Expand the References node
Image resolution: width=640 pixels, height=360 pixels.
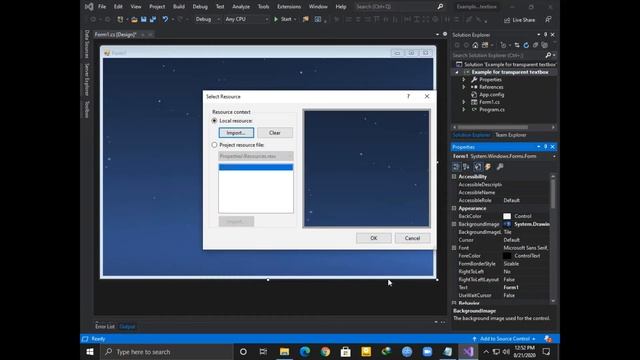point(464,87)
